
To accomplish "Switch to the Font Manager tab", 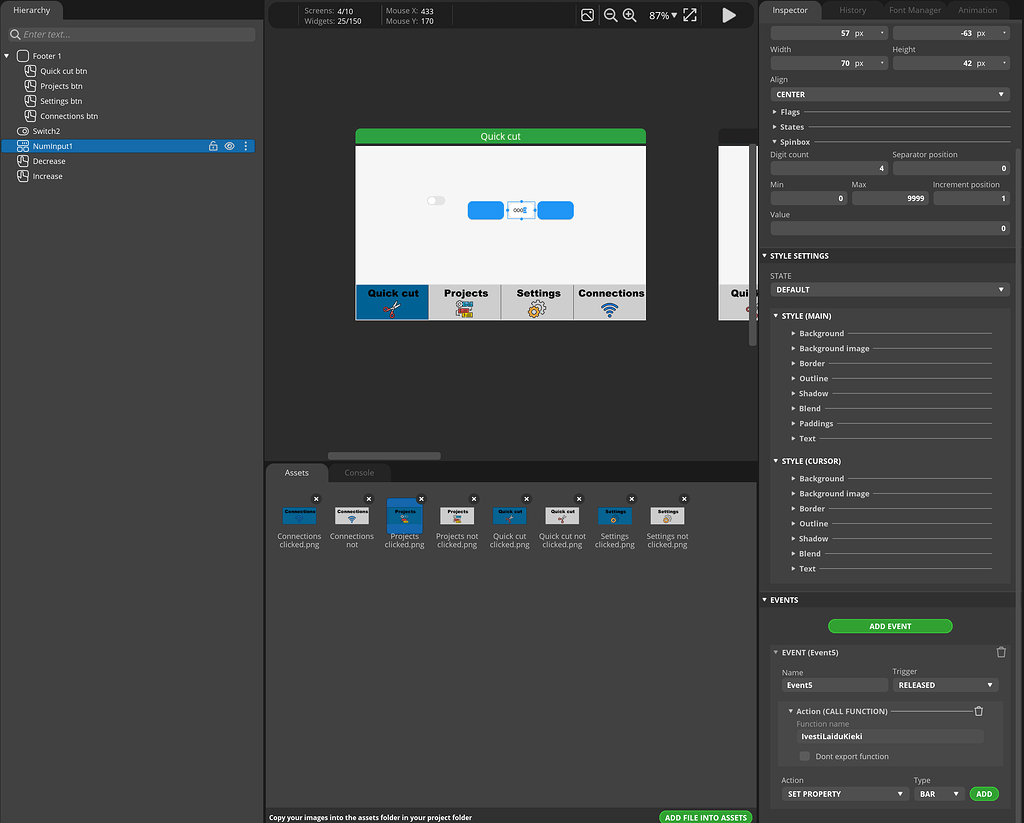I will tap(915, 10).
